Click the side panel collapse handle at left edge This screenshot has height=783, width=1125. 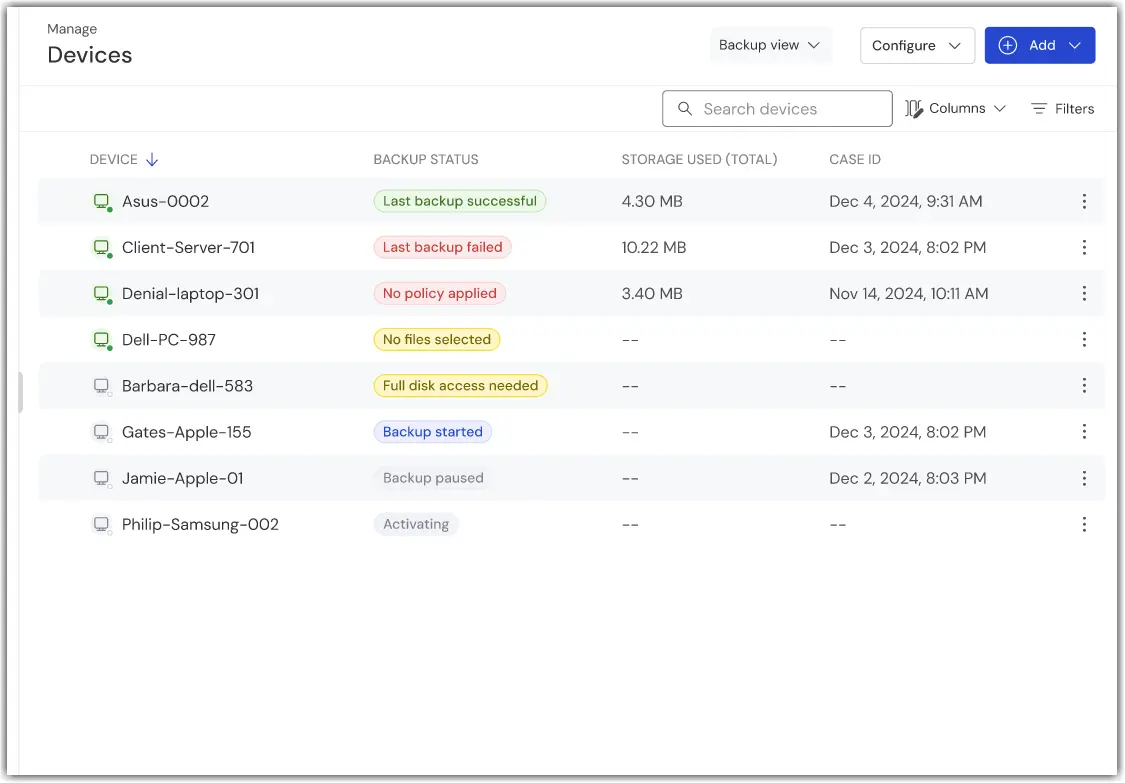coord(20,393)
